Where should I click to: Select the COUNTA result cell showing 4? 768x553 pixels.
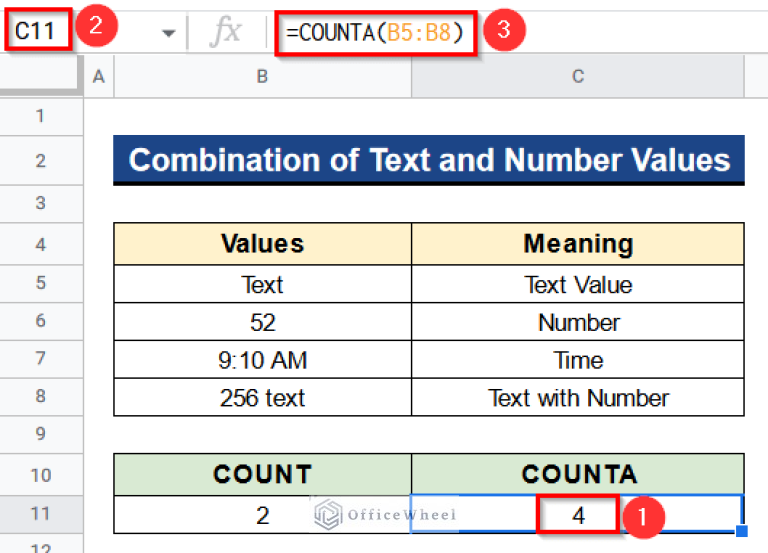coord(578,516)
